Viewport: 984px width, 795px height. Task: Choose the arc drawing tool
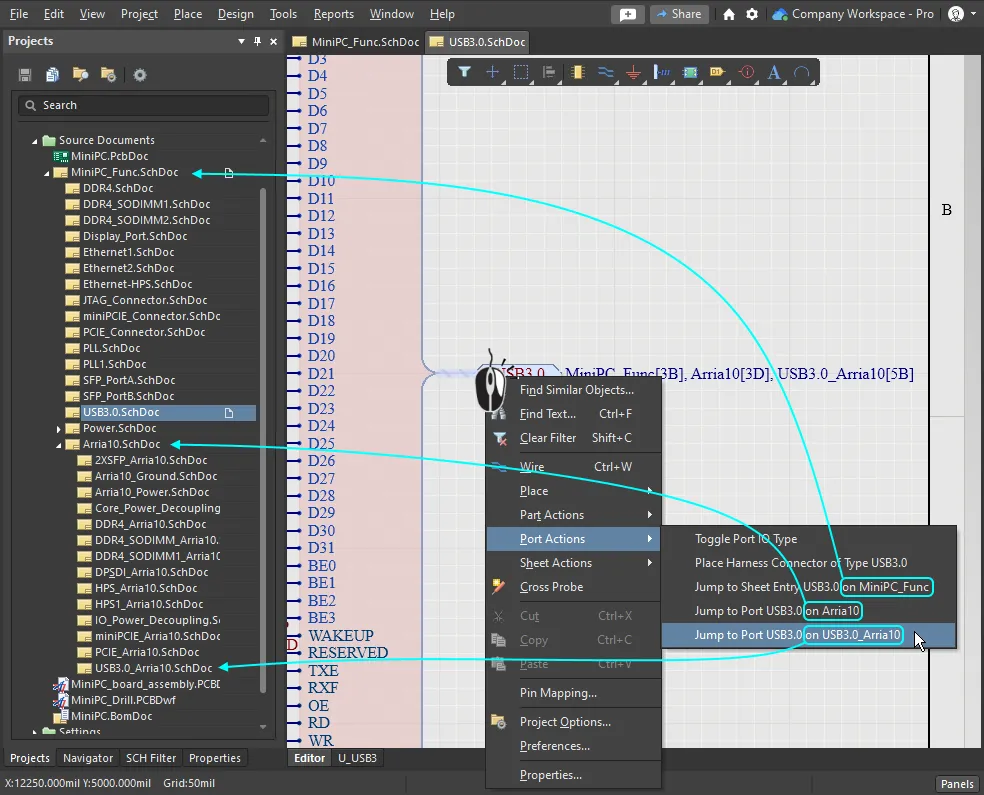click(802, 72)
